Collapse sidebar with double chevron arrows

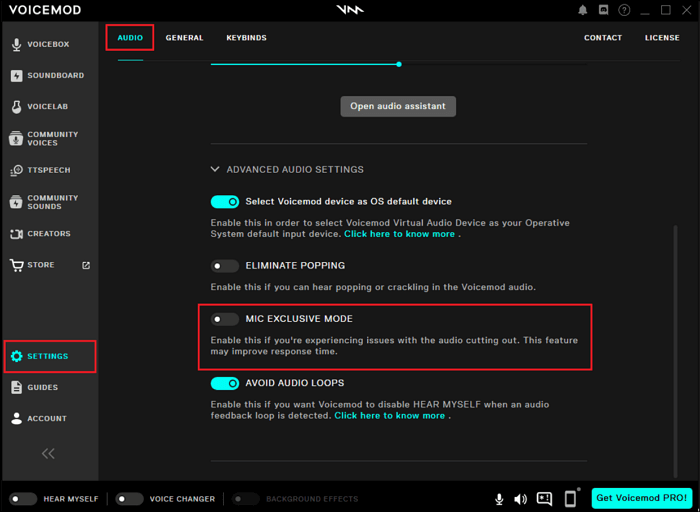[48, 453]
